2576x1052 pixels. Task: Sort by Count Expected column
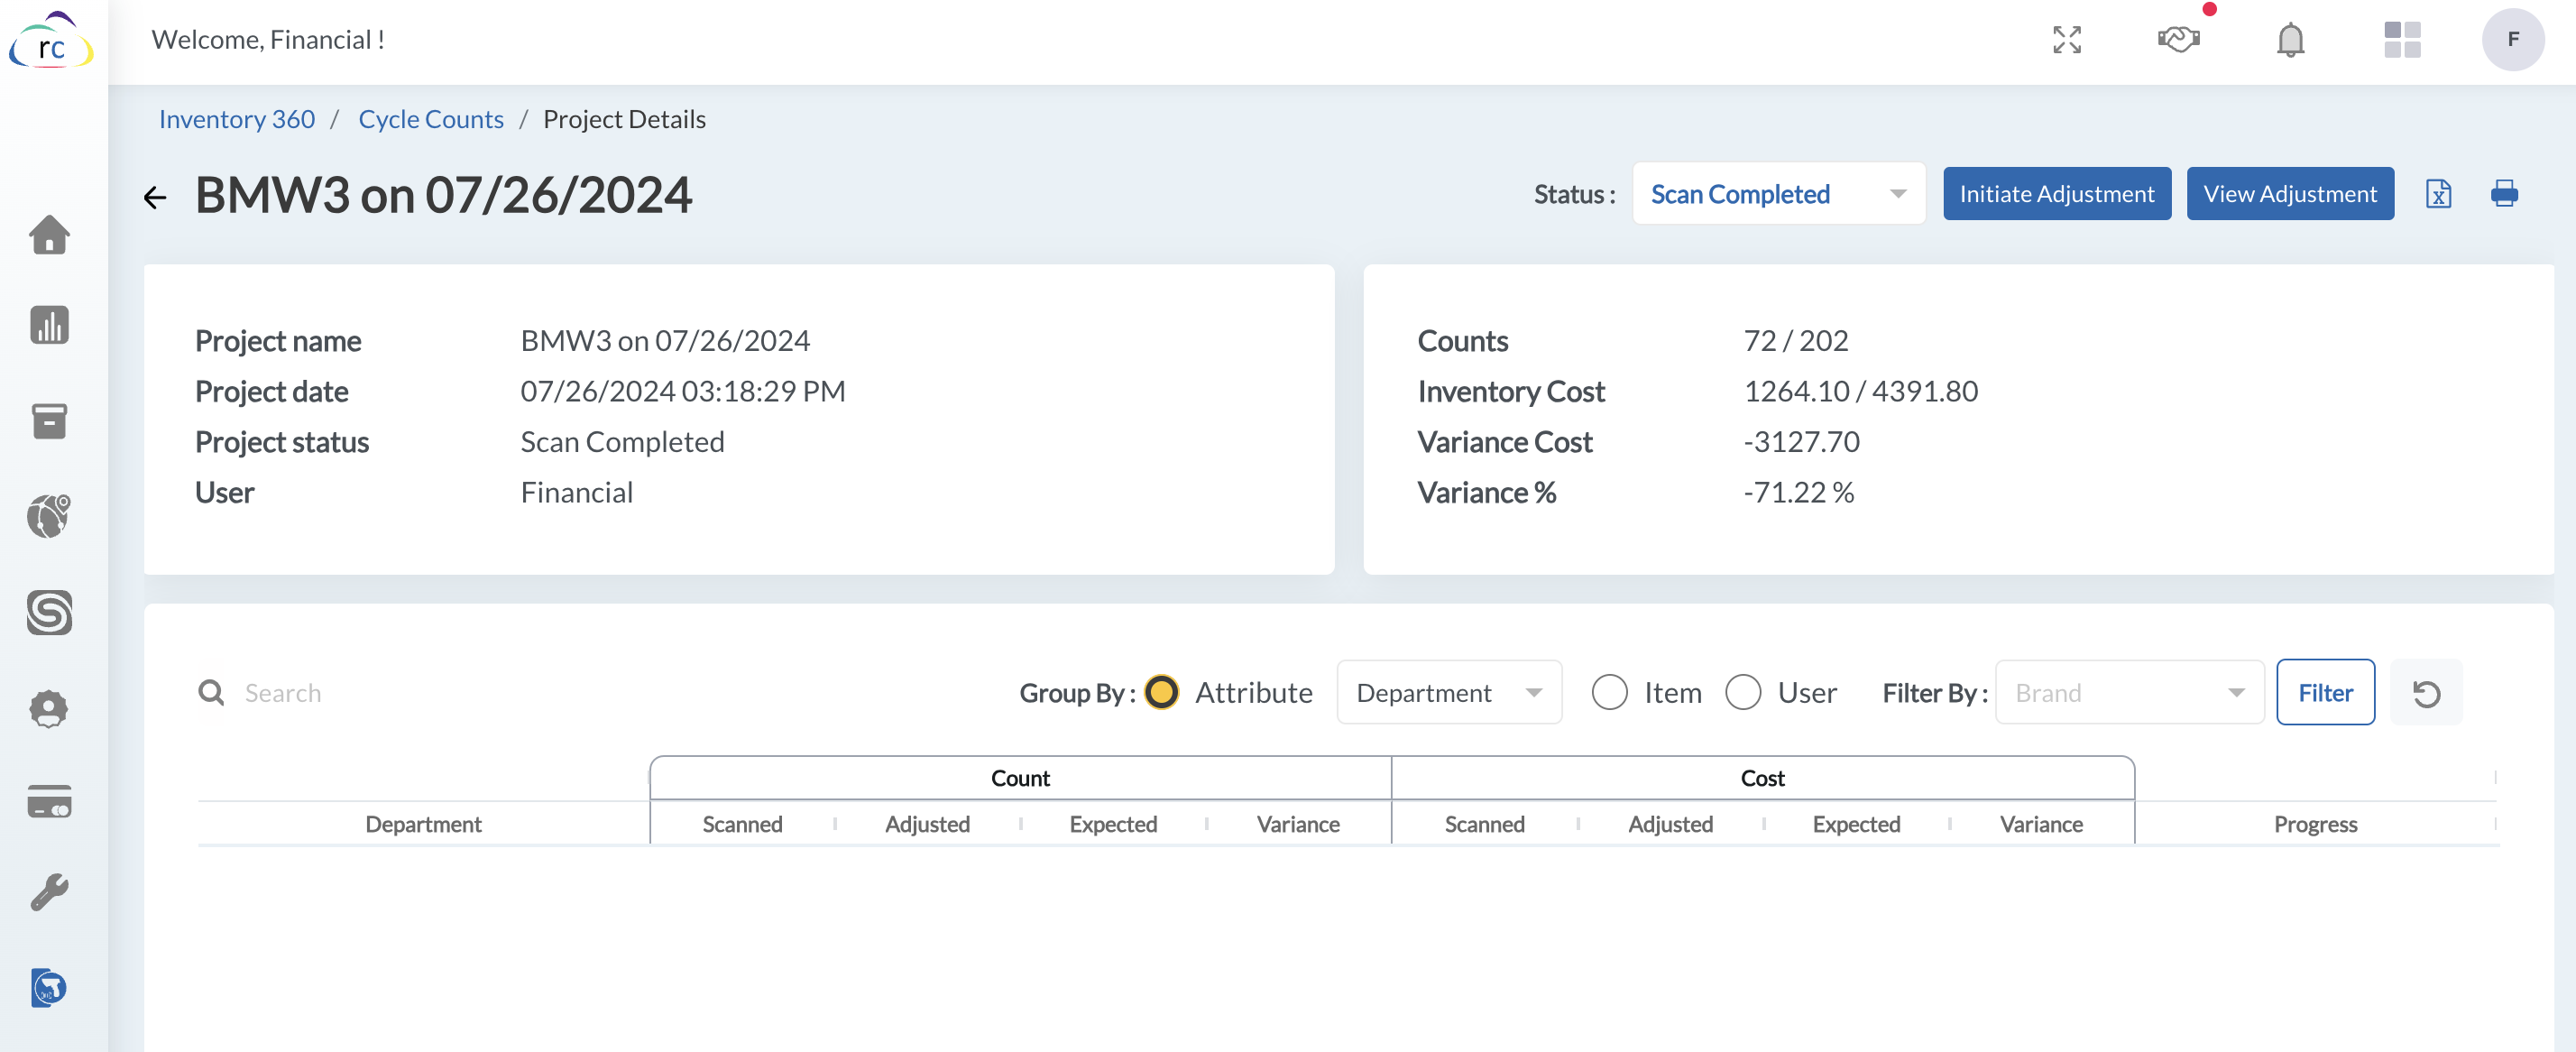tap(1113, 825)
